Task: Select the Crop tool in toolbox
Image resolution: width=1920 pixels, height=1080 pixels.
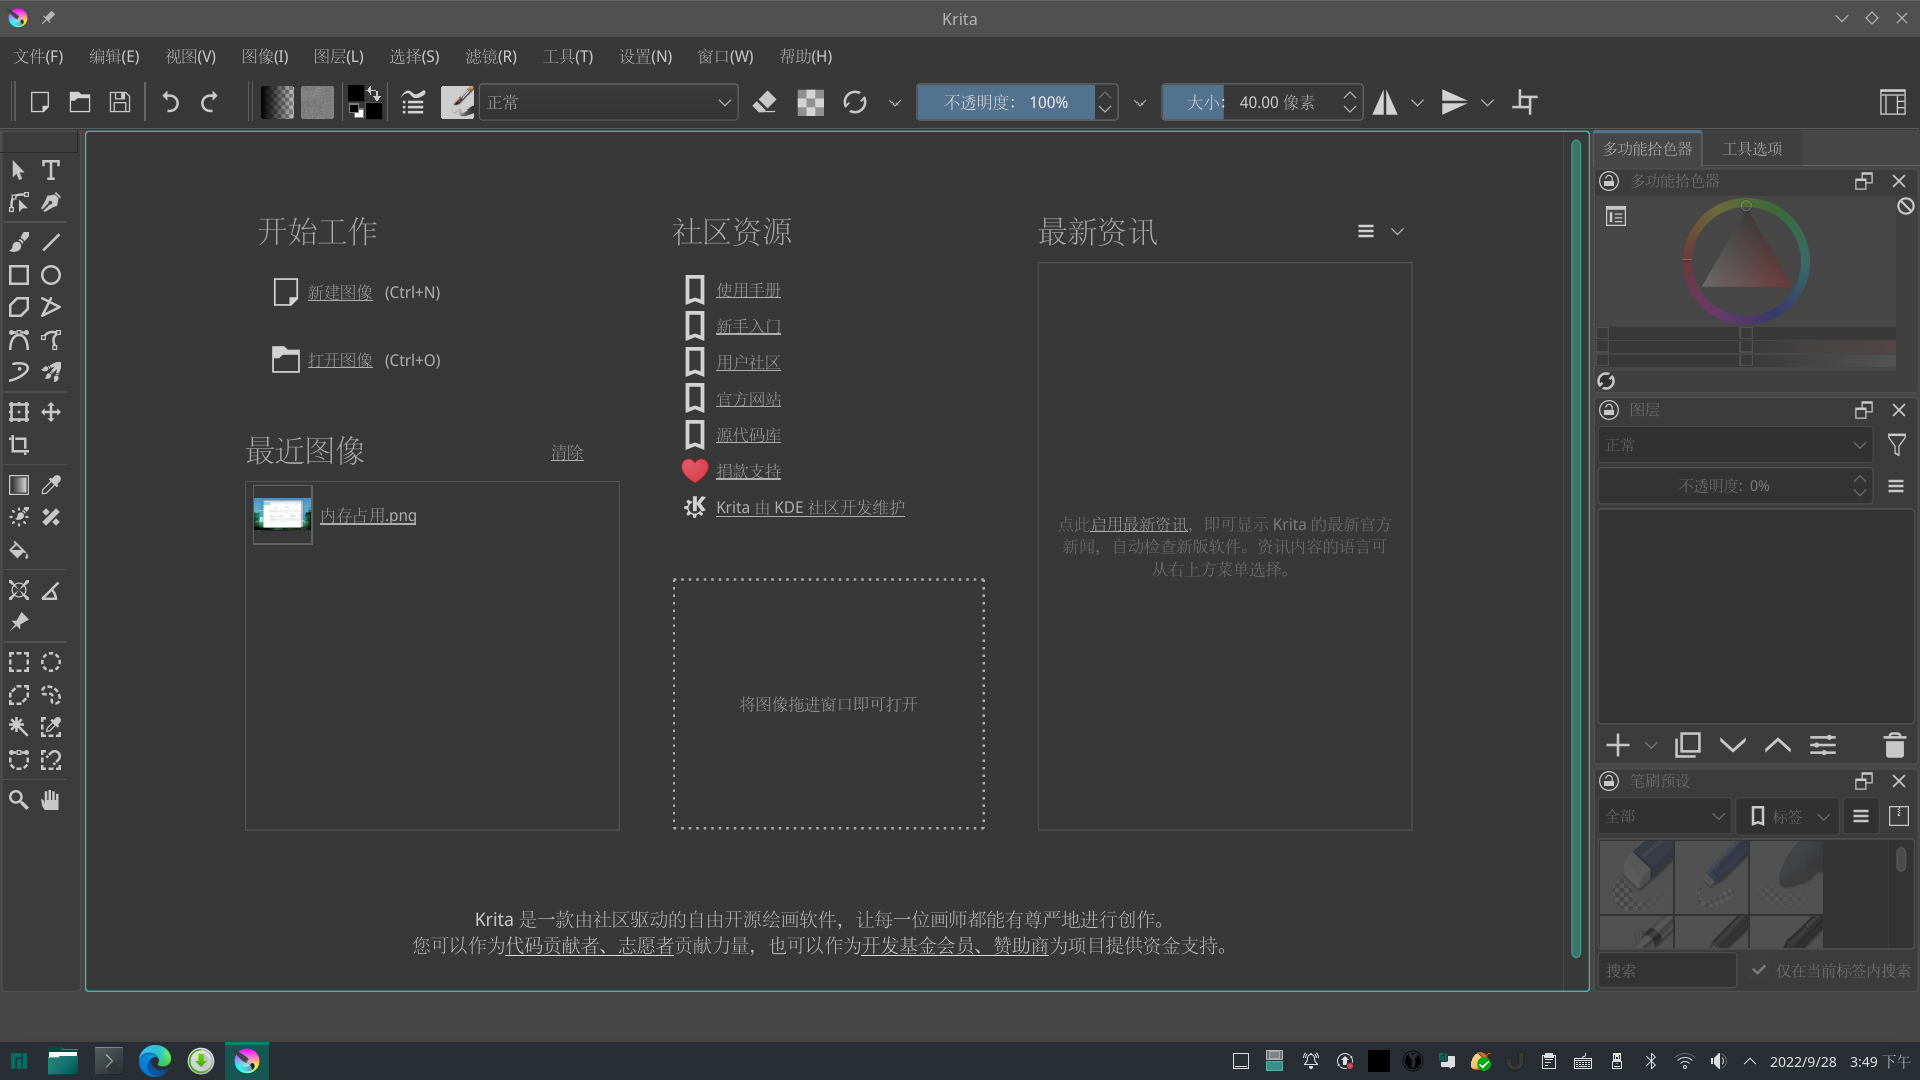Action: 19,445
